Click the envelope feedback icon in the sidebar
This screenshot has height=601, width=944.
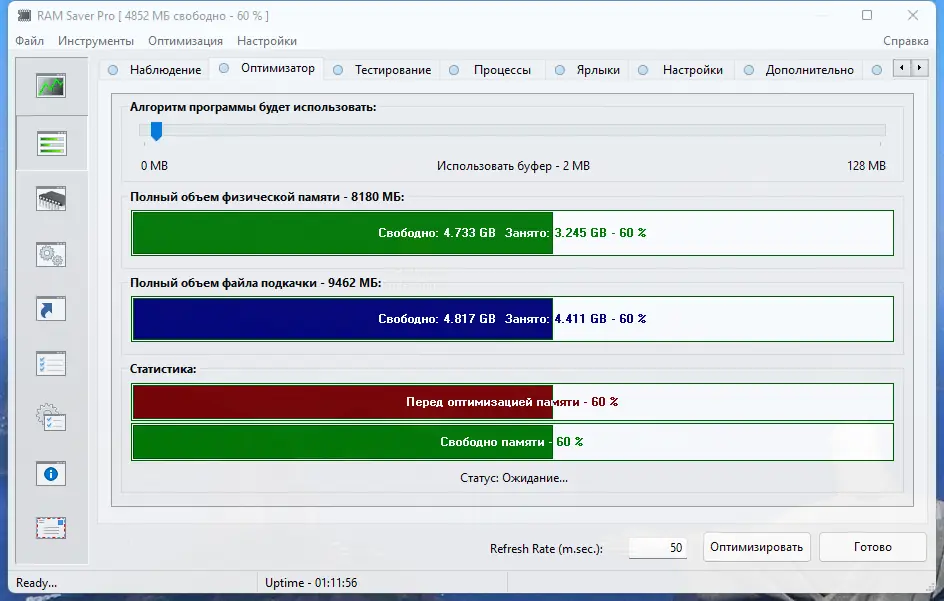tap(51, 528)
